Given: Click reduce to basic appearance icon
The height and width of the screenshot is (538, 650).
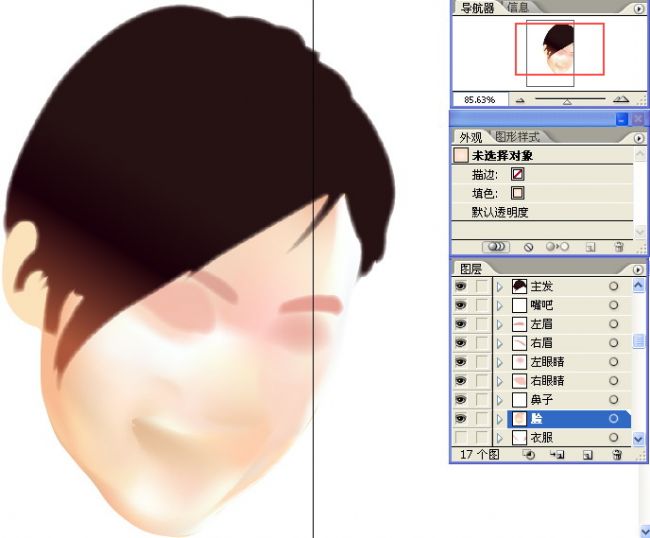Looking at the screenshot, I should click(554, 246).
